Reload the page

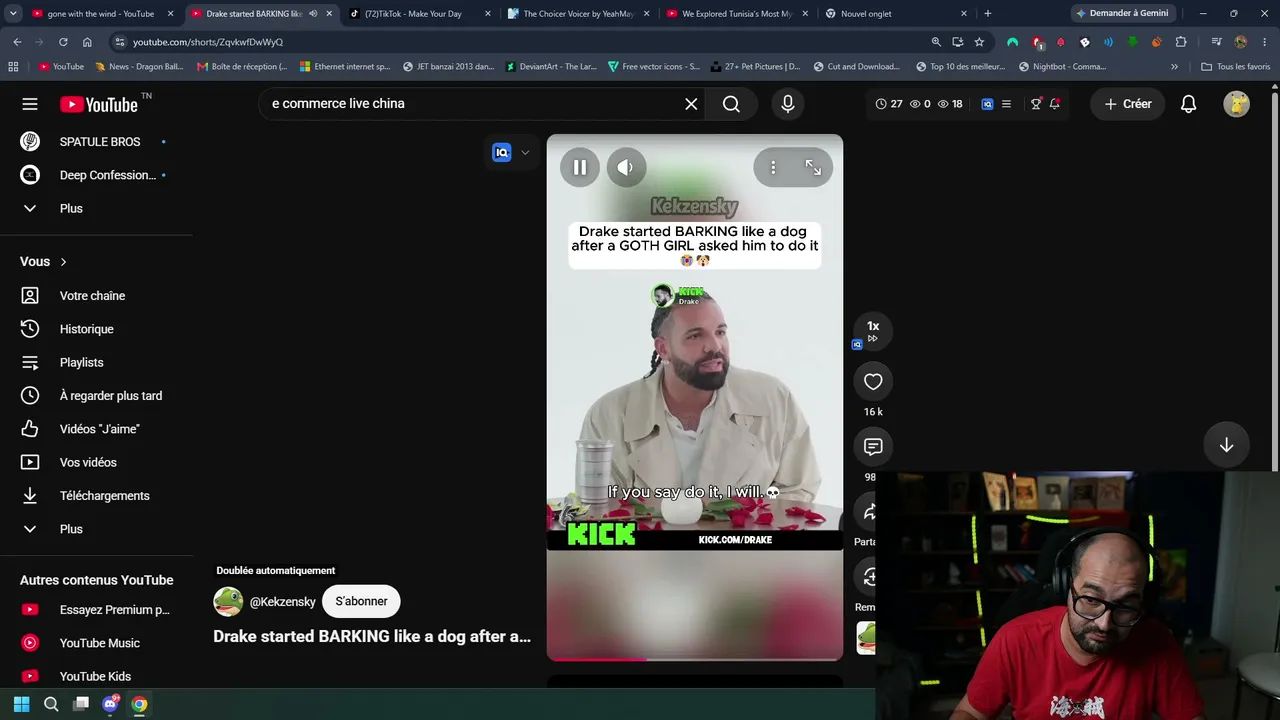[63, 42]
